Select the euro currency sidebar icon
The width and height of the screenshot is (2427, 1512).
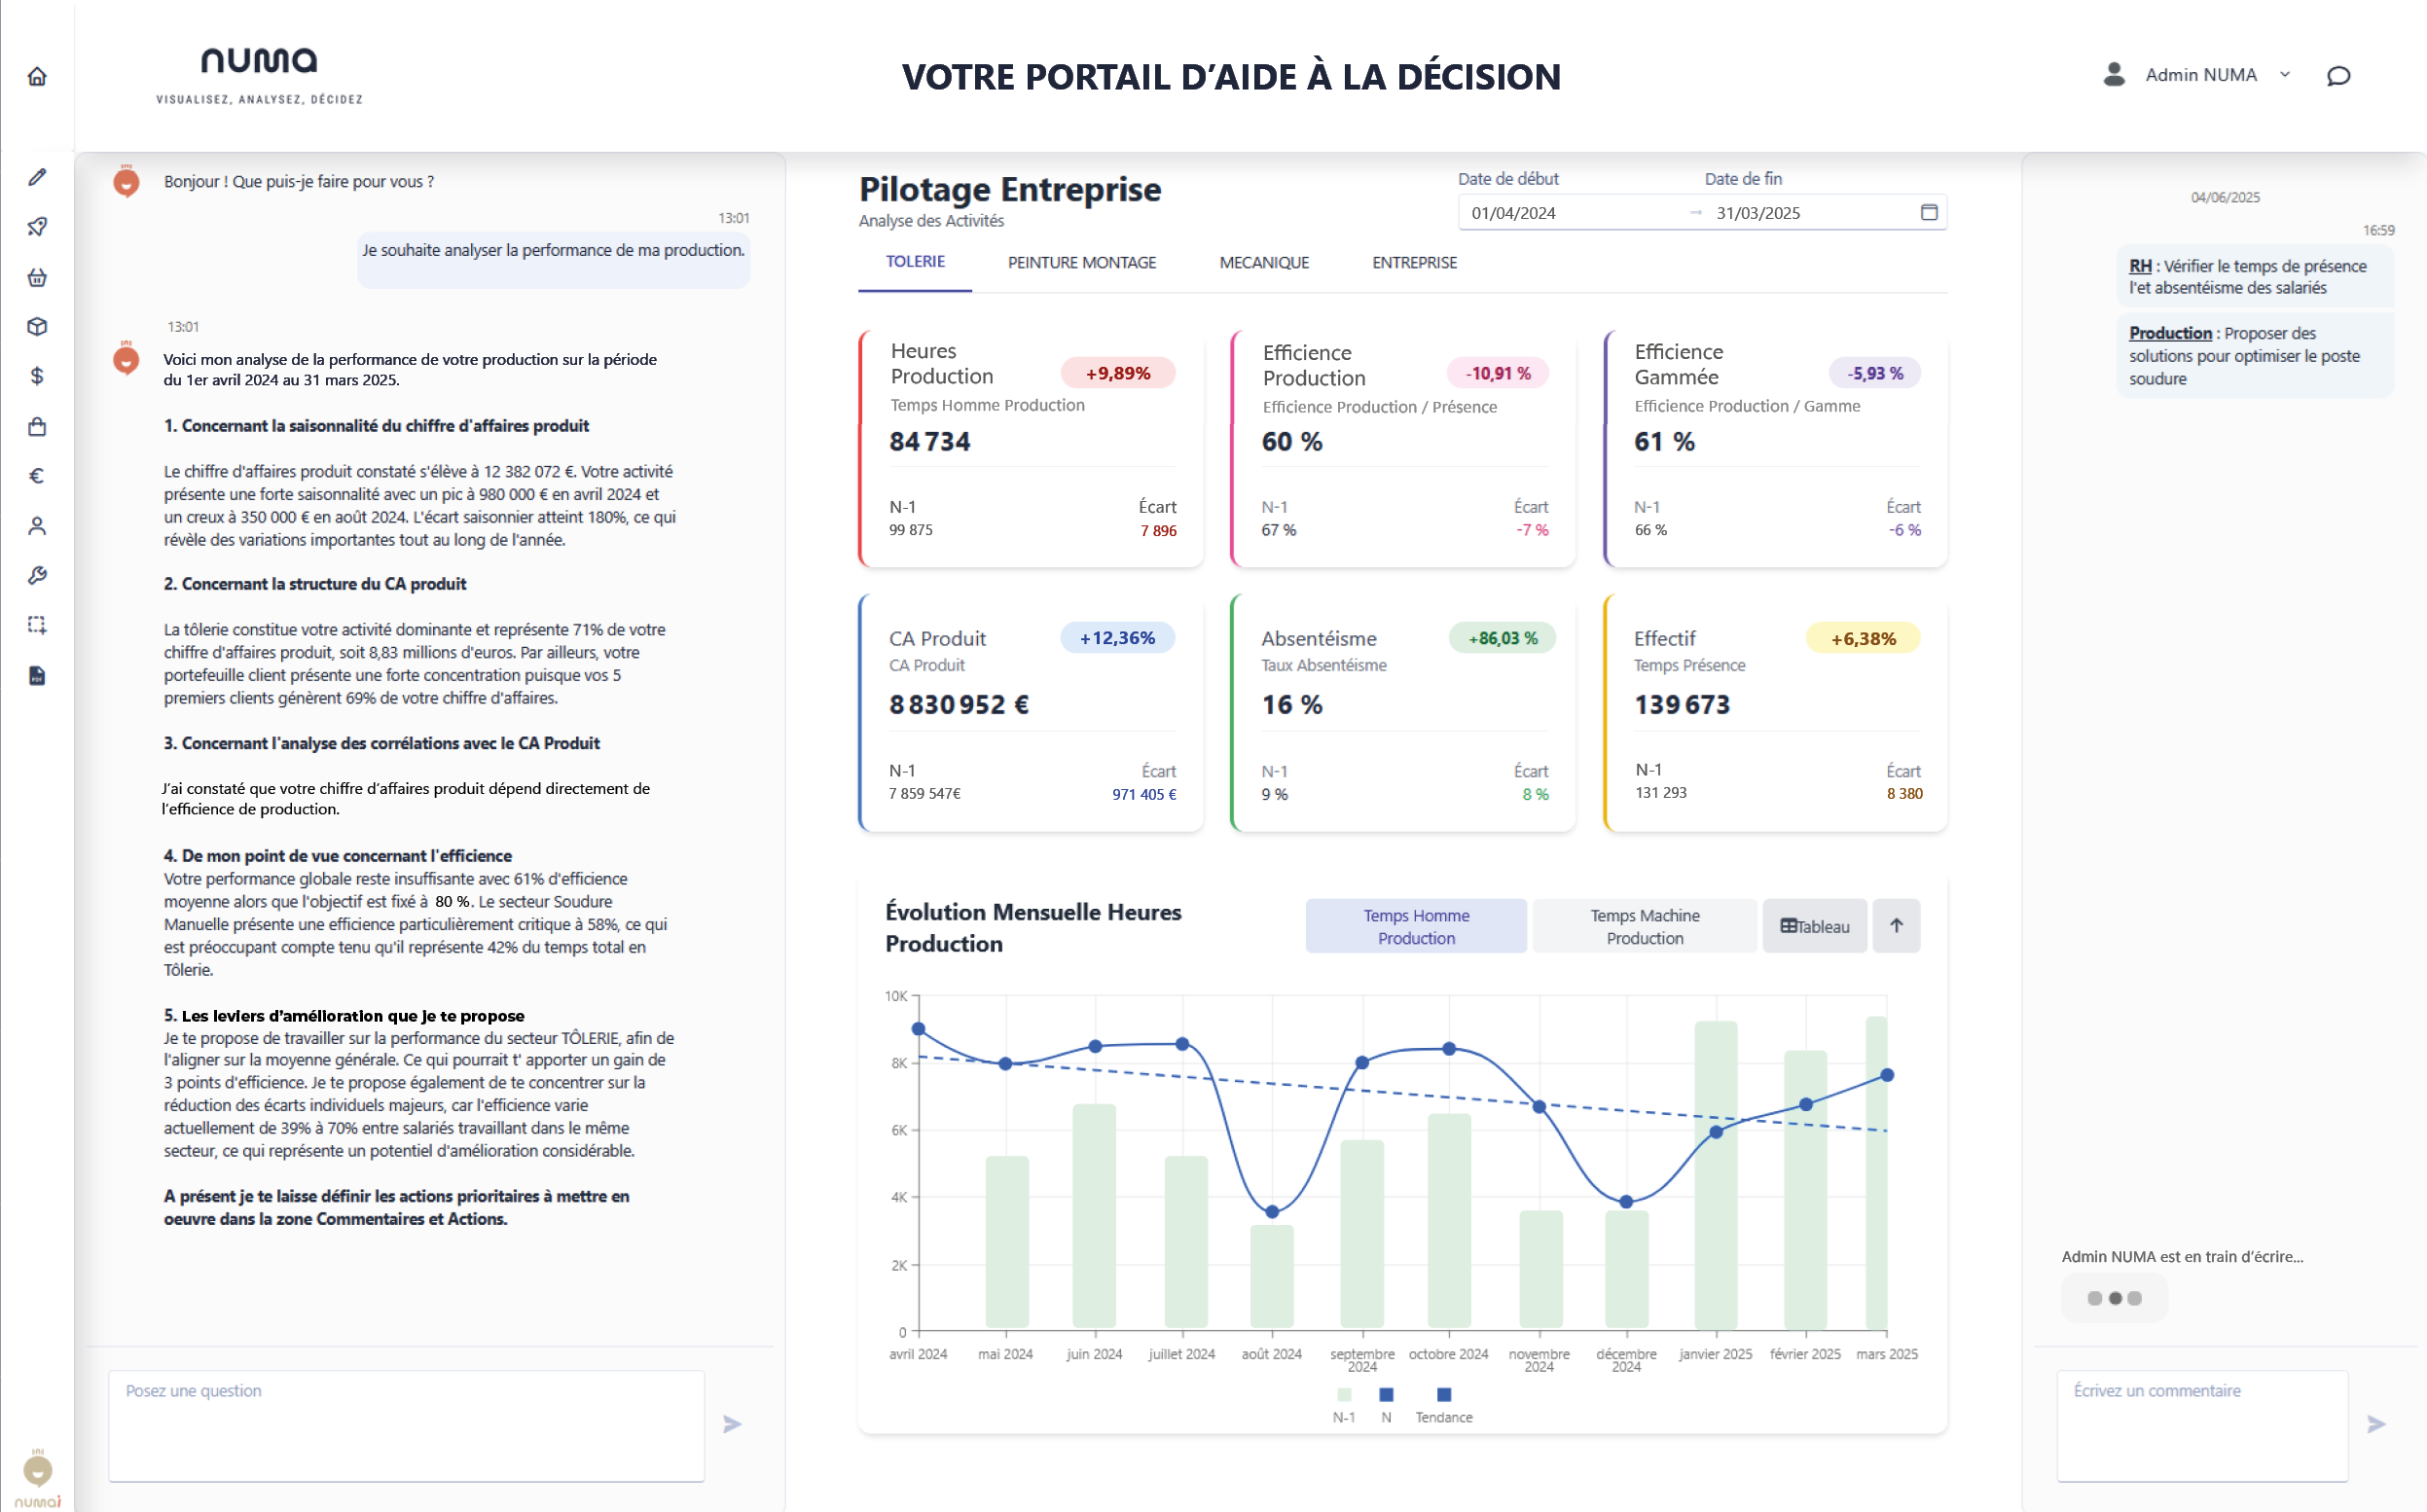coord(37,476)
